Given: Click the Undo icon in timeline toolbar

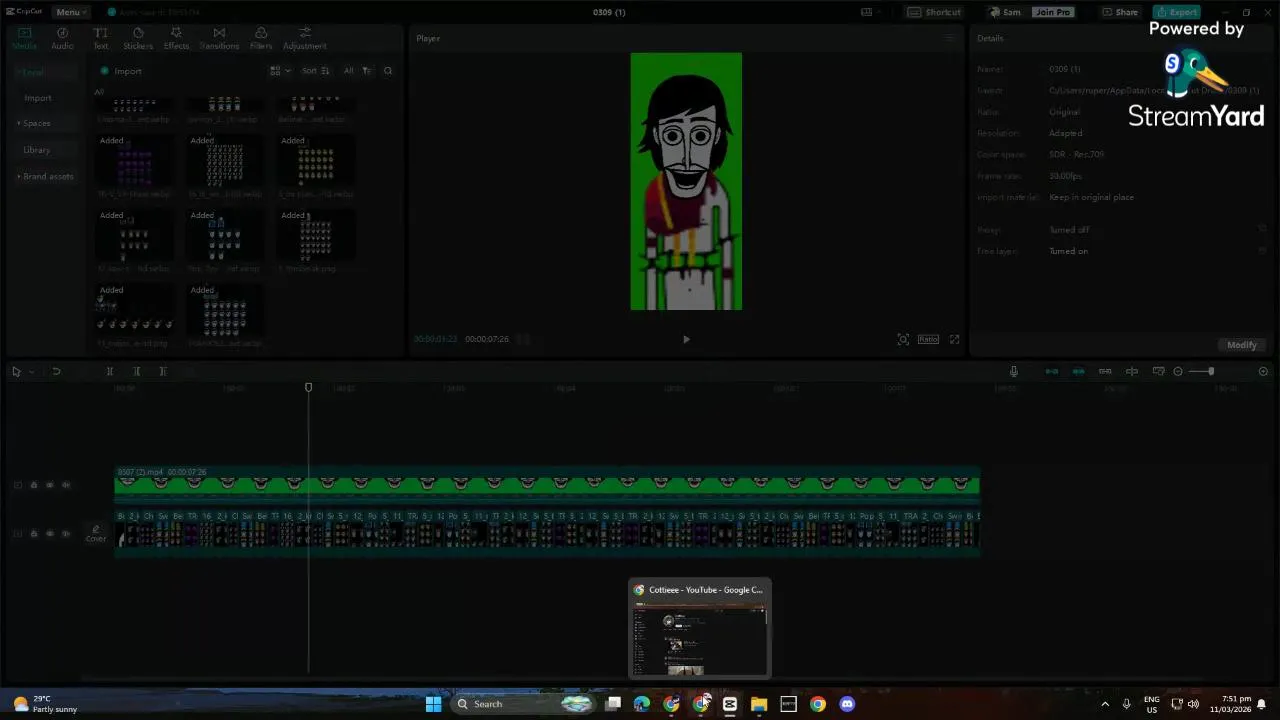Looking at the screenshot, I should coord(56,371).
